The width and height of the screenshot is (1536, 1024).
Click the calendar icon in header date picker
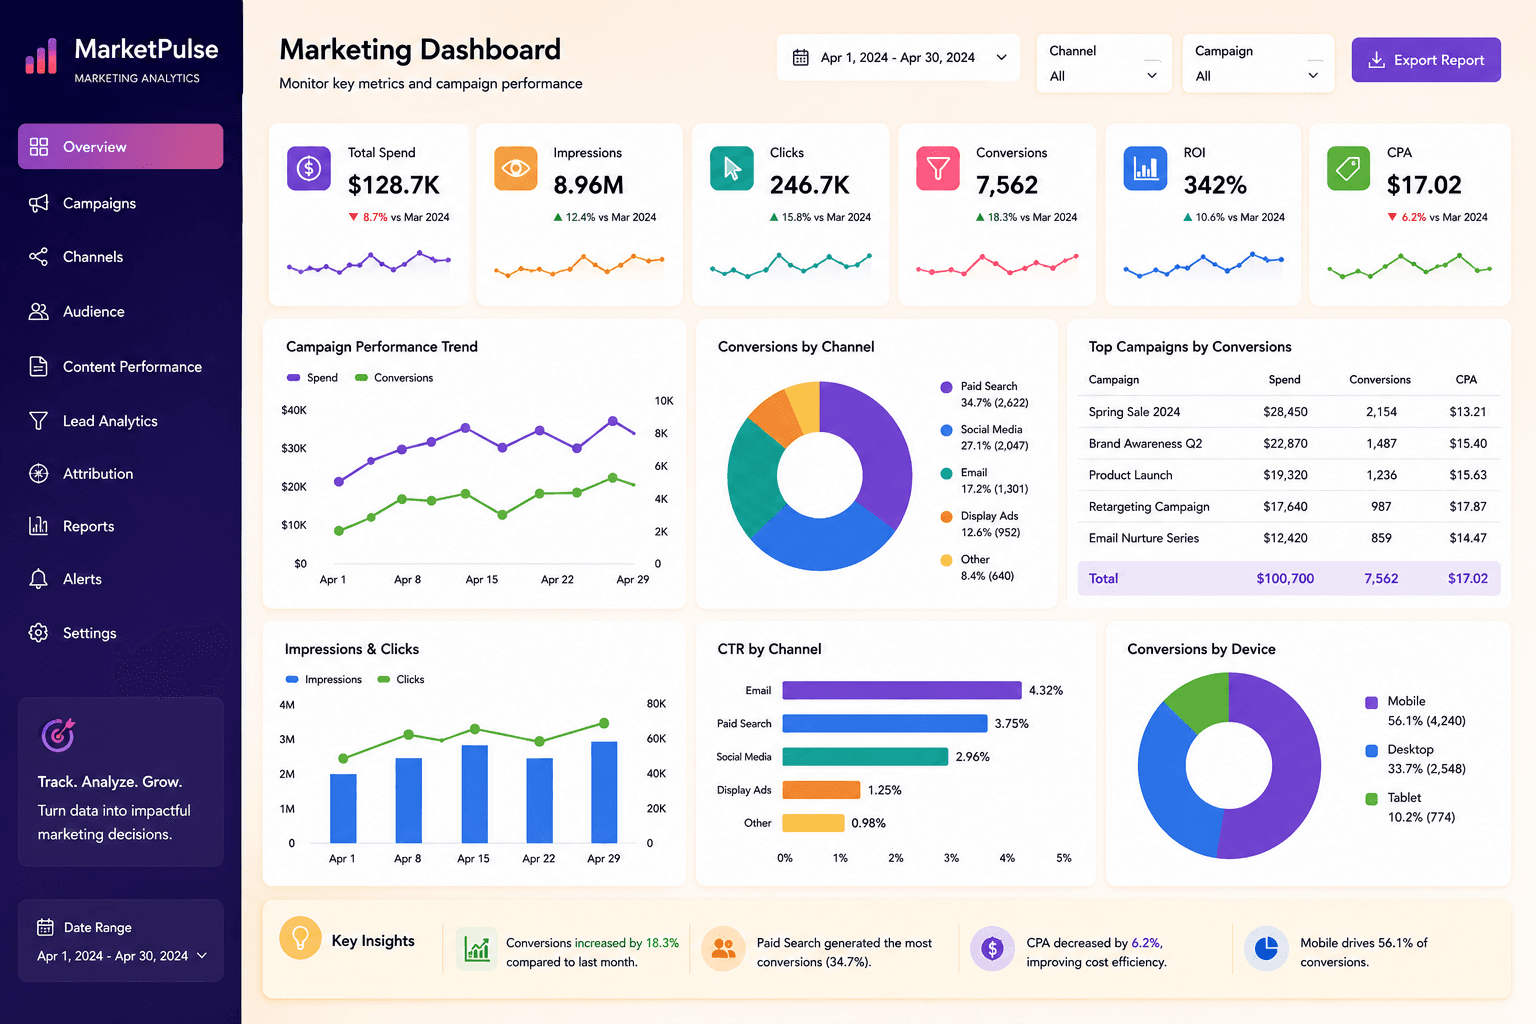coord(801,58)
